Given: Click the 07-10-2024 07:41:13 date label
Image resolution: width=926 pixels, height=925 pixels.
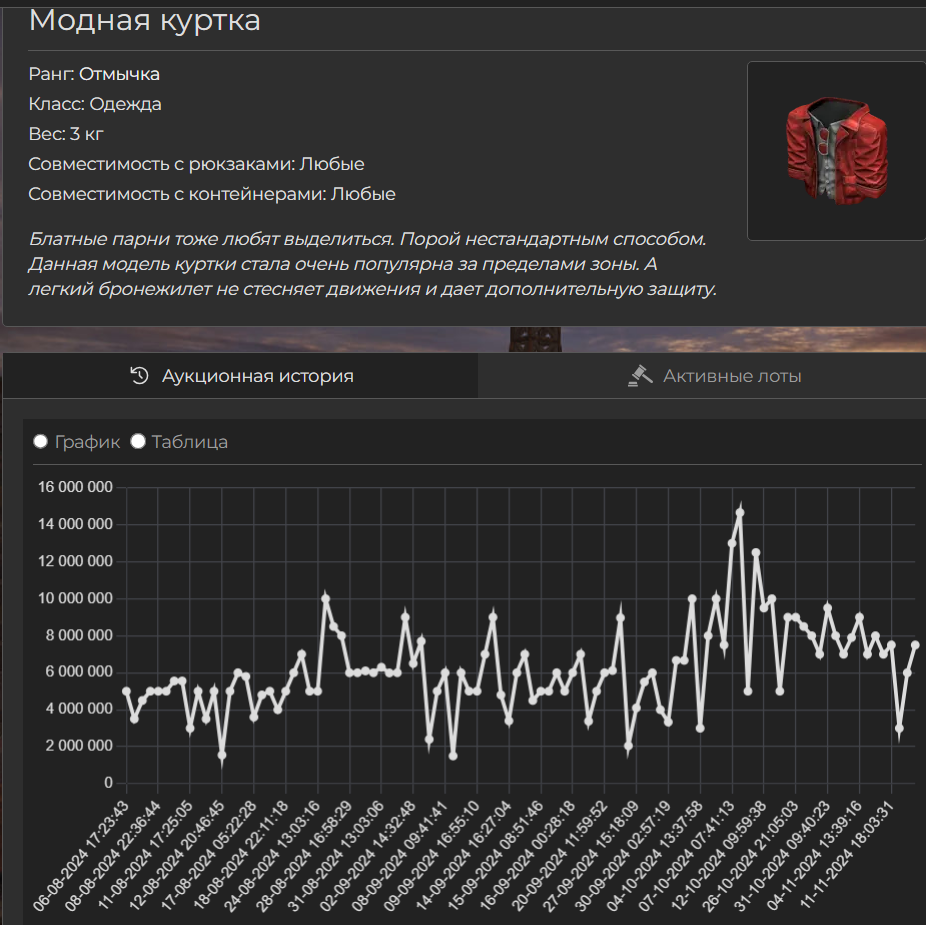Looking at the screenshot, I should click(x=686, y=855).
